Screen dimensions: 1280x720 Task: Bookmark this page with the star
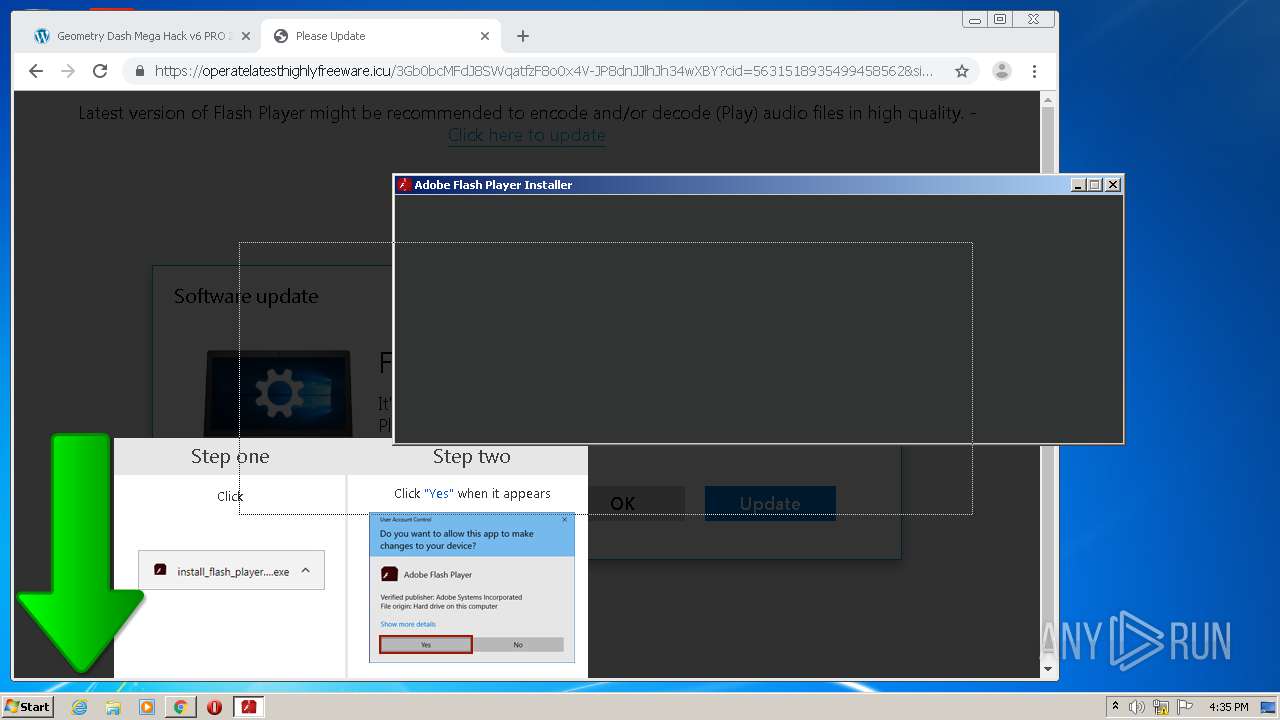coord(962,71)
